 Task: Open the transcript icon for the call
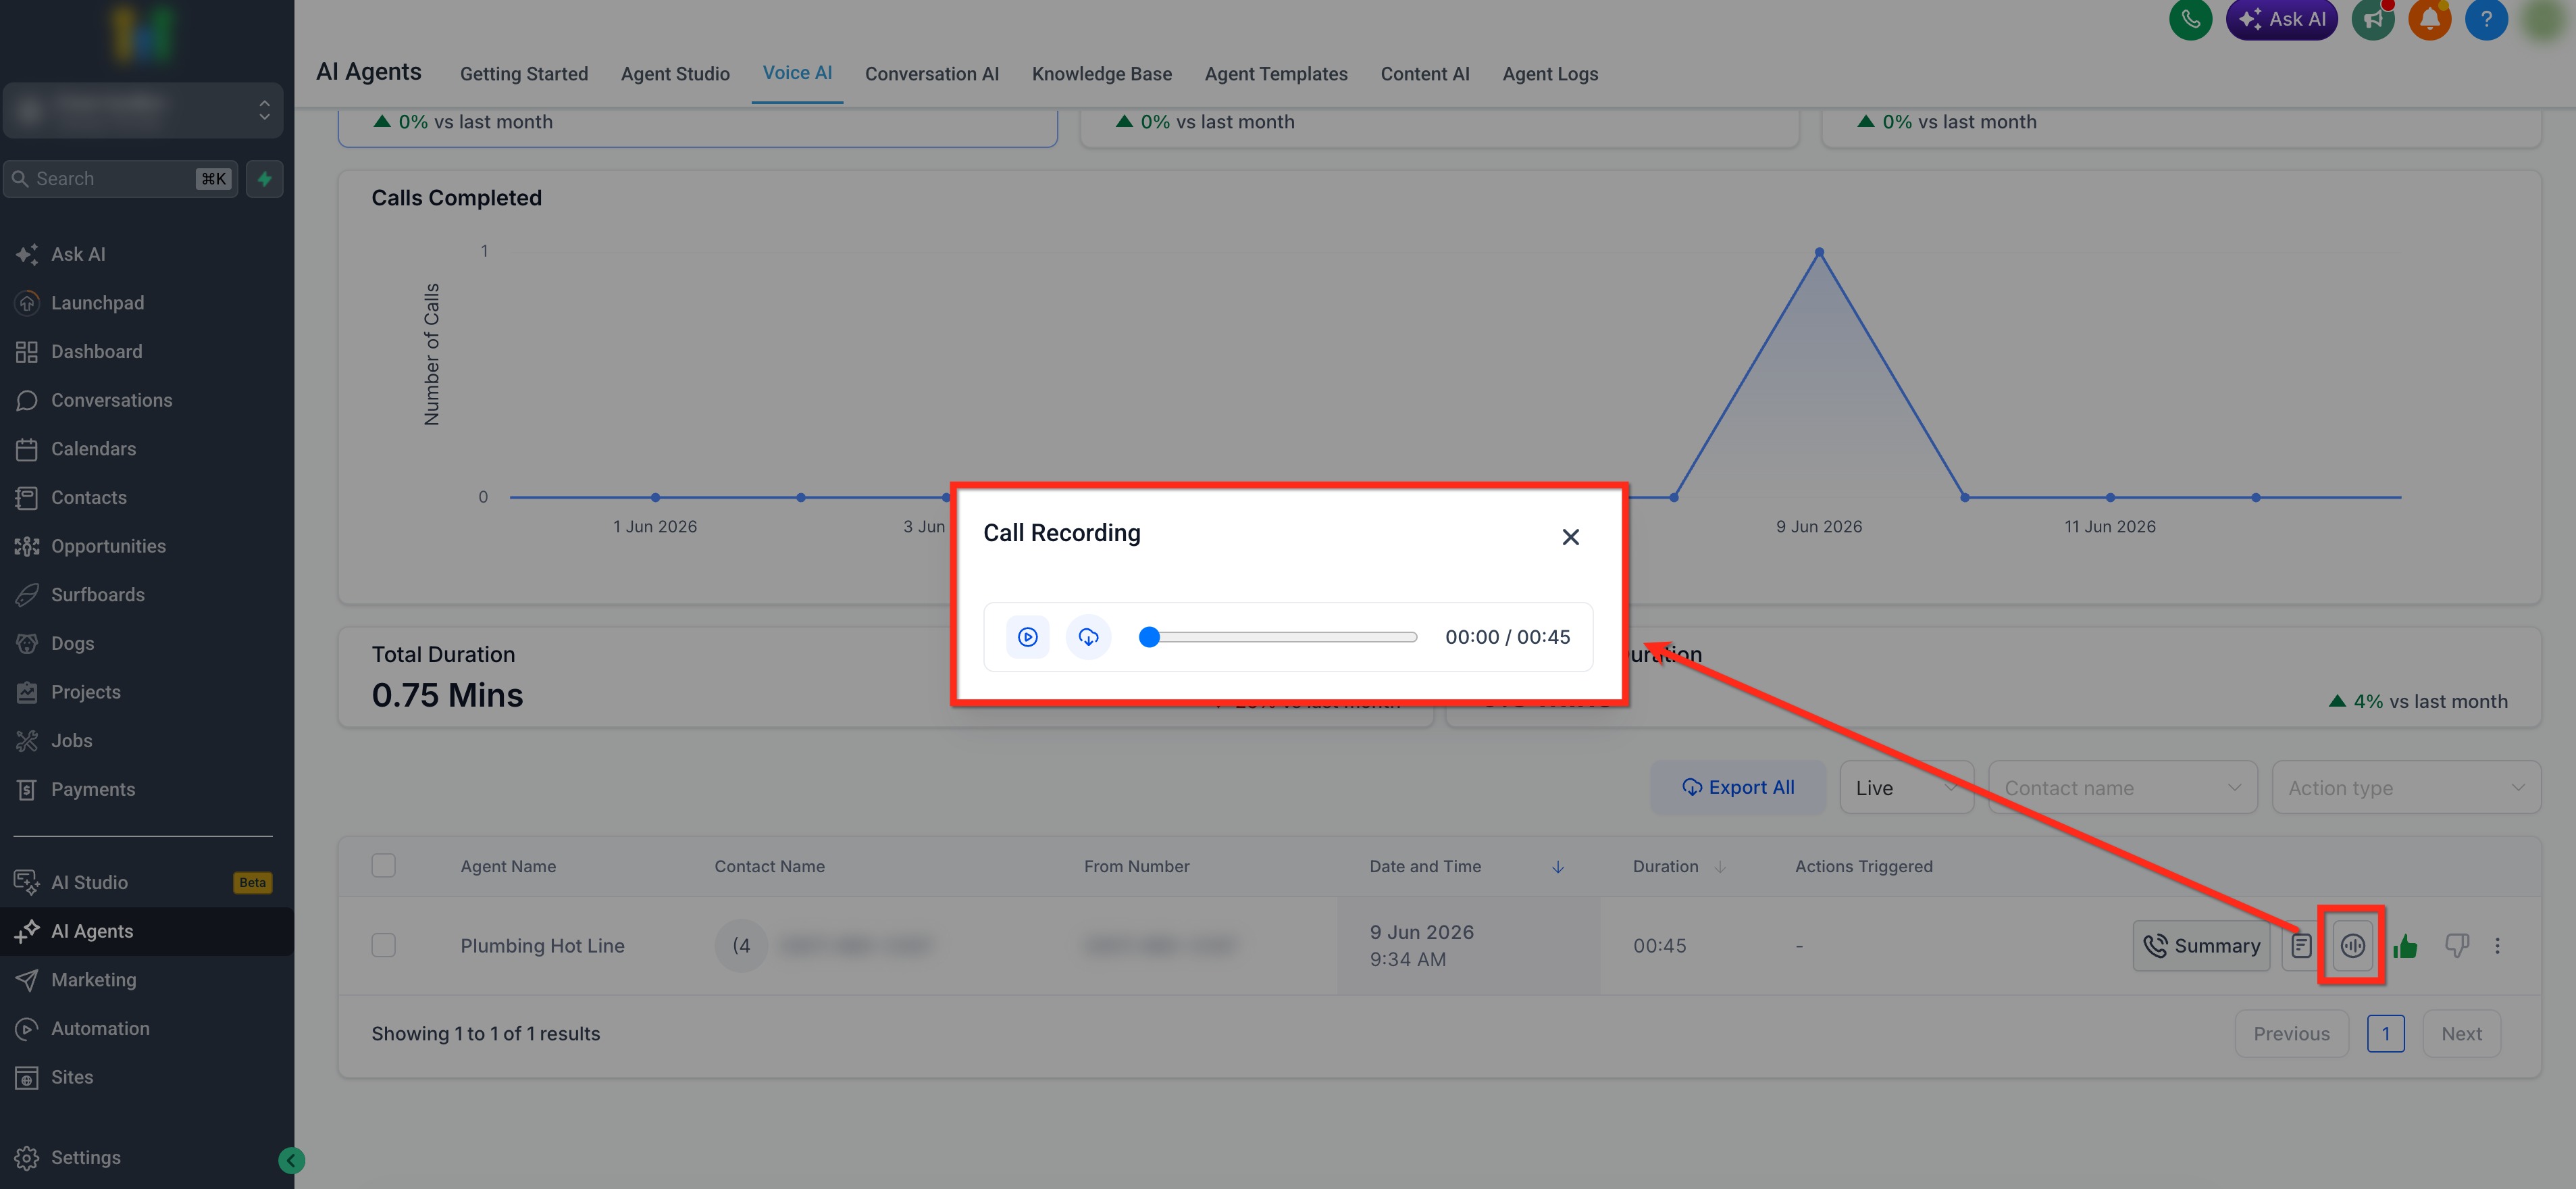pyautogui.click(x=2301, y=945)
